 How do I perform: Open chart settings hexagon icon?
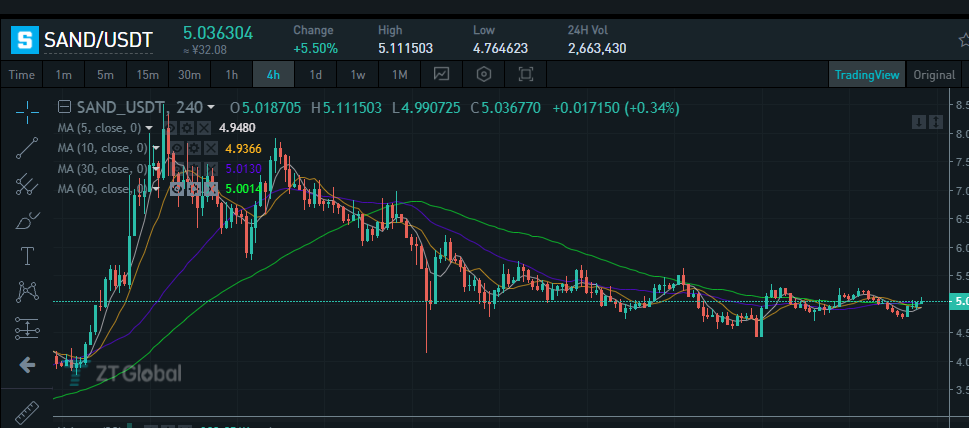[484, 75]
